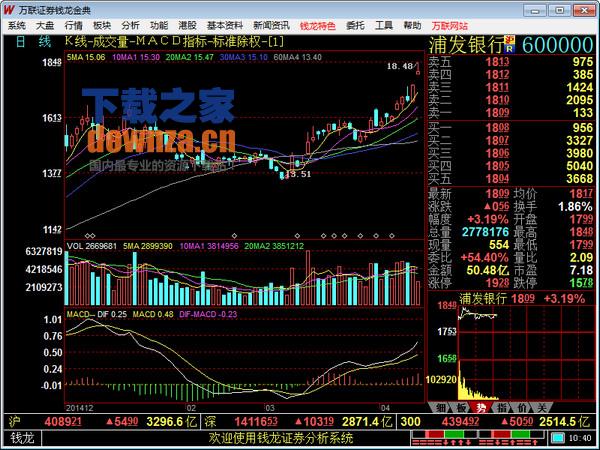Open the red 钱龙特色 menu
600x450 pixels.
[318, 26]
